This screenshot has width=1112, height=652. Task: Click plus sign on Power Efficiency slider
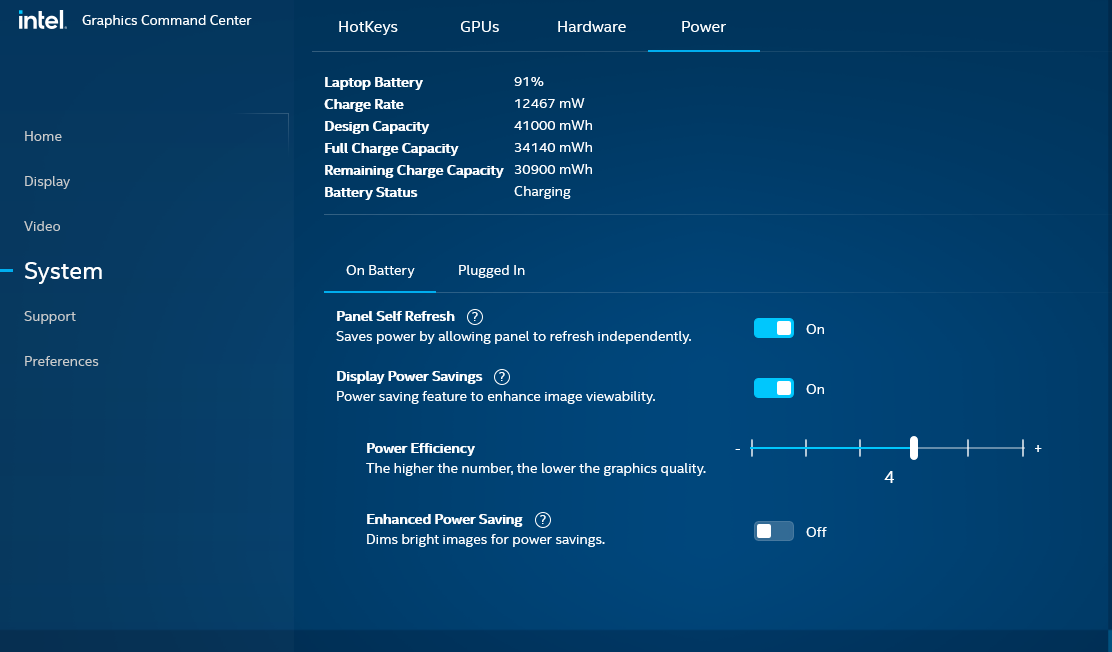[x=1038, y=449]
